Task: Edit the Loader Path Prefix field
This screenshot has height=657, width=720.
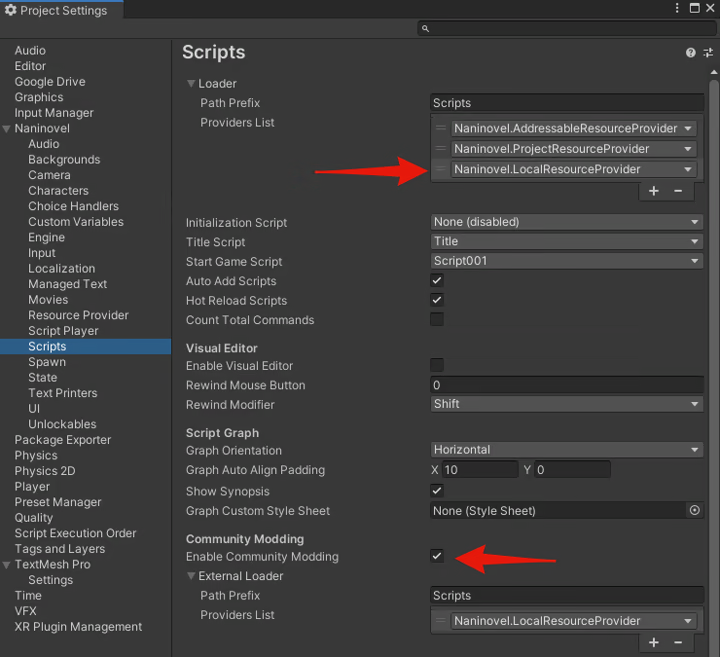Action: [567, 103]
